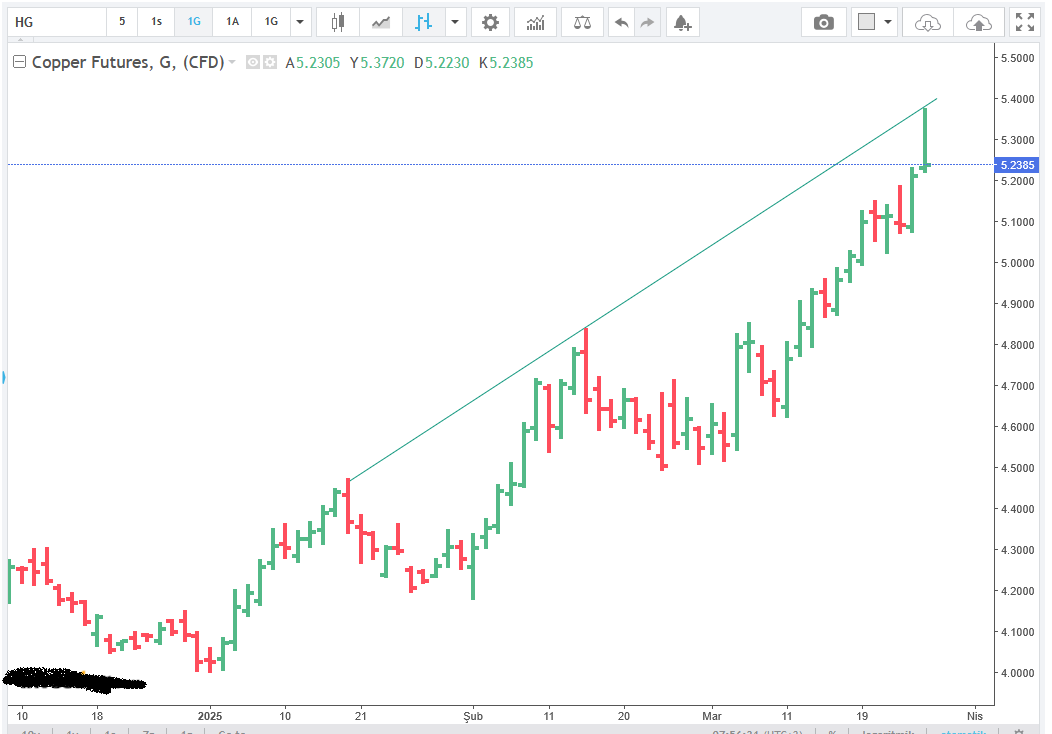Image resolution: width=1052 pixels, height=734 pixels.
Task: Toggle fullscreen mode
Action: tap(1024, 22)
